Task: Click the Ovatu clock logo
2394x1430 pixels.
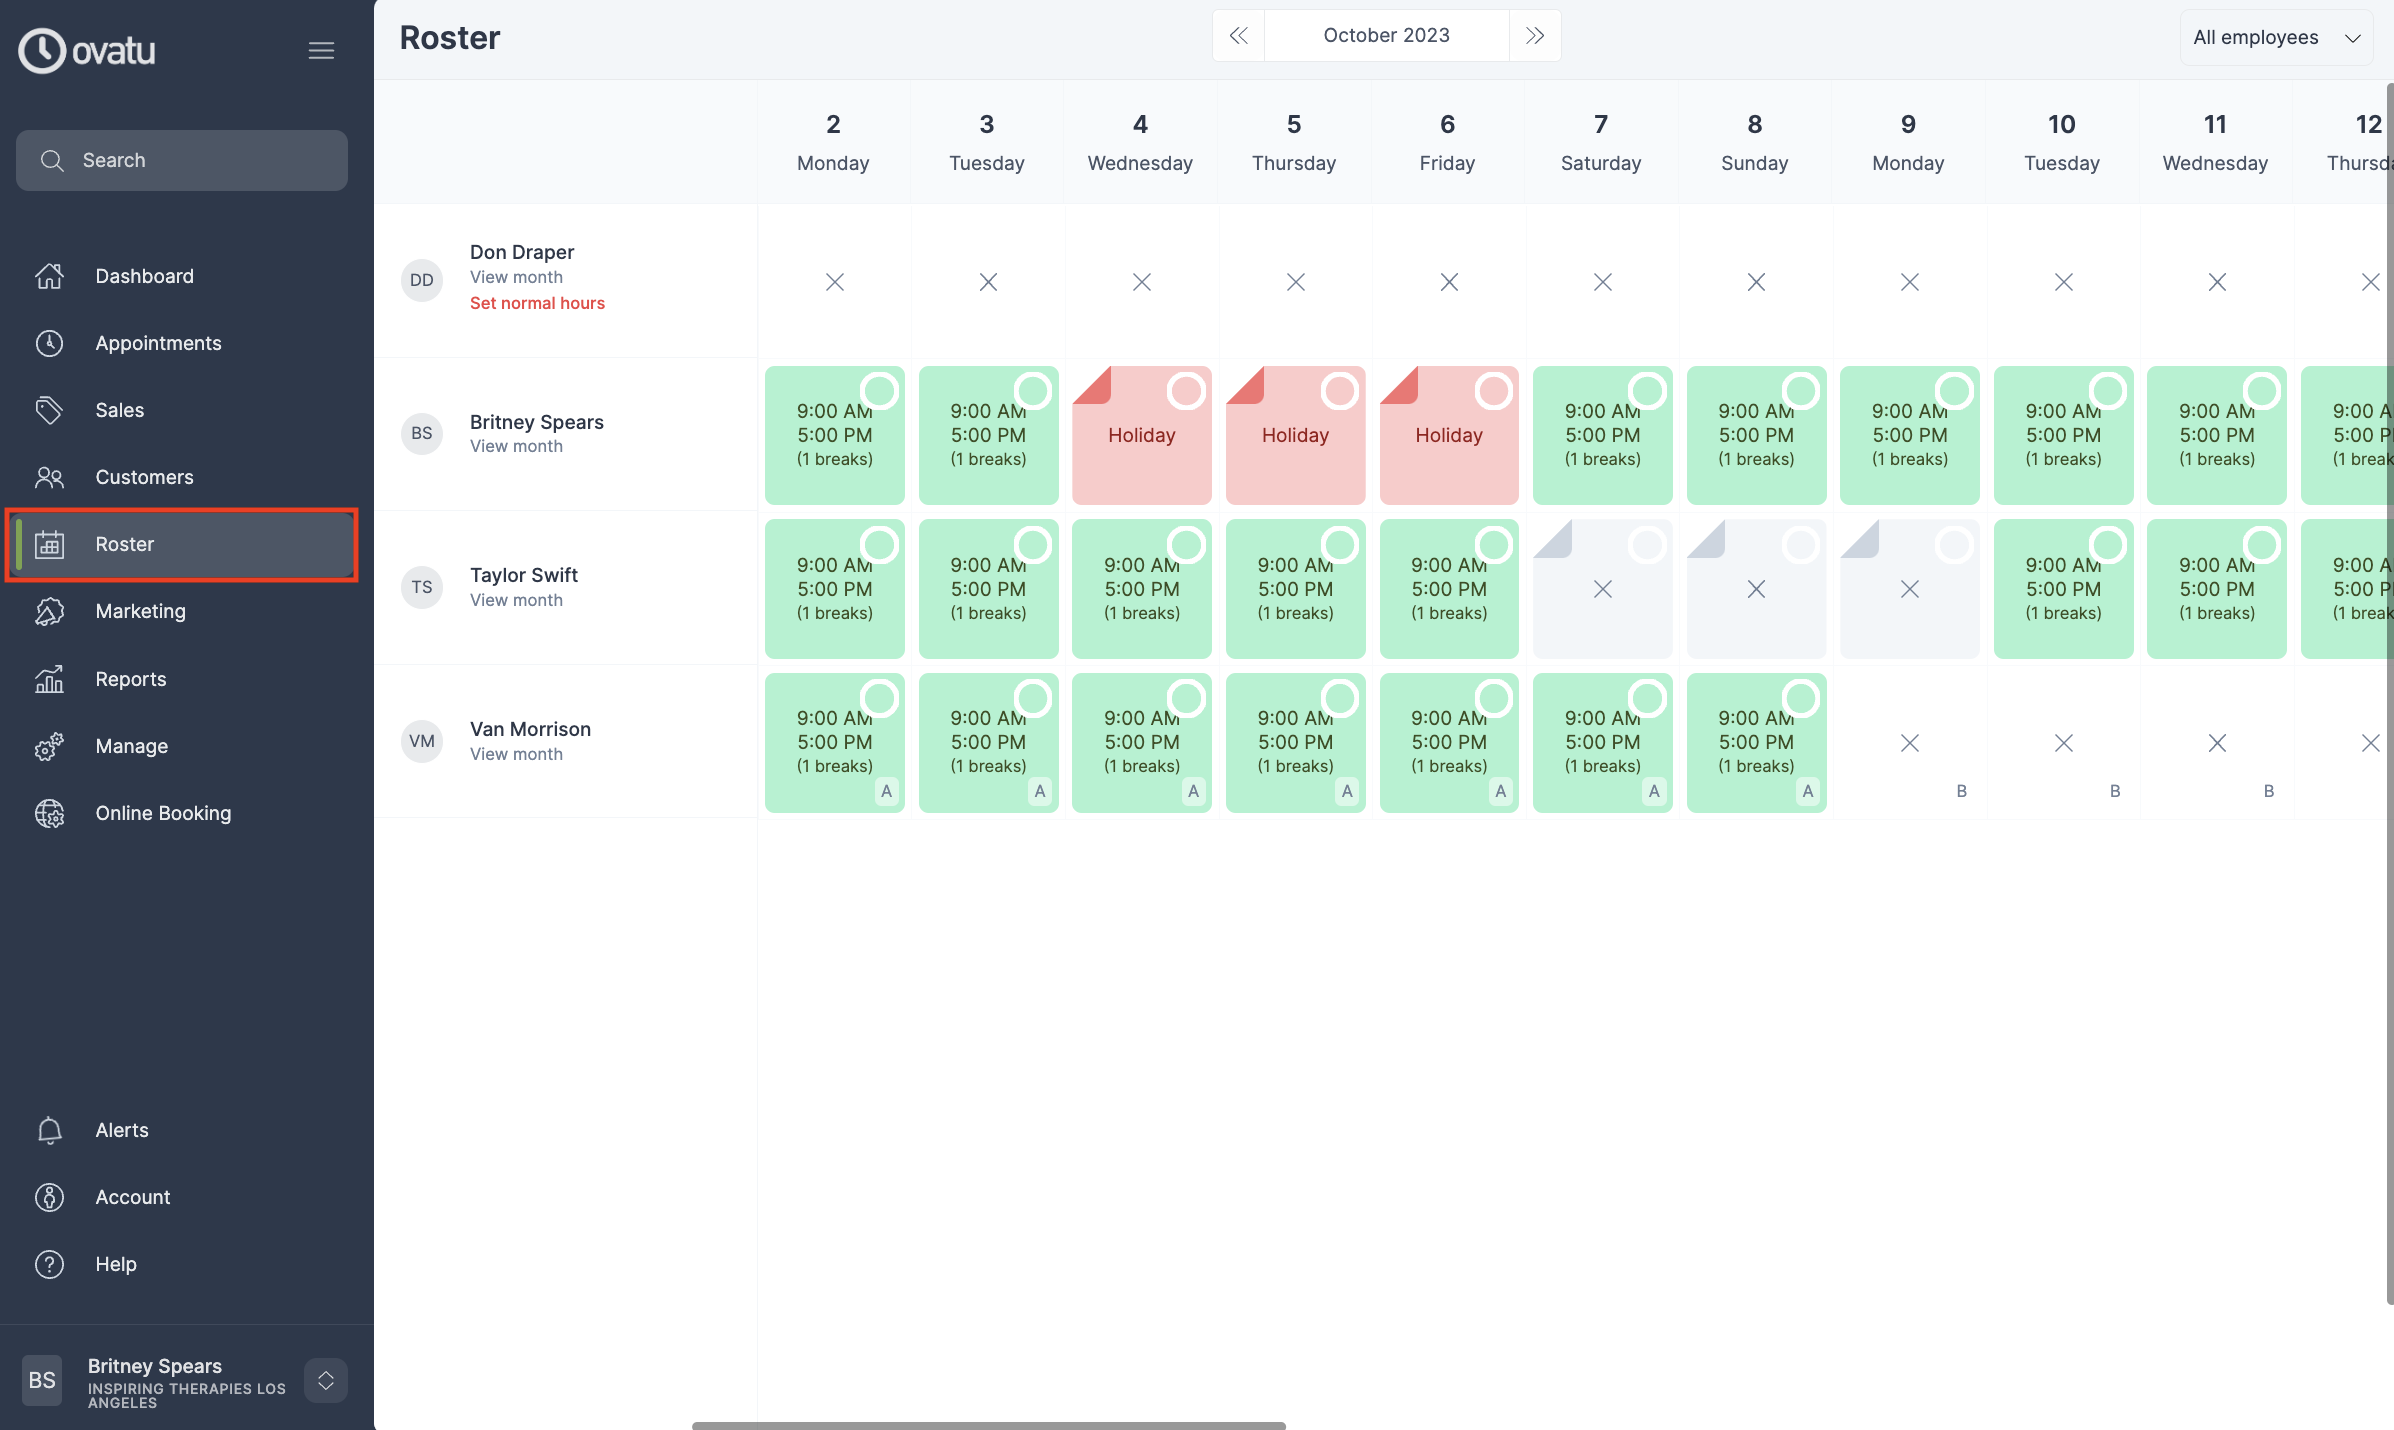Action: pos(41,51)
